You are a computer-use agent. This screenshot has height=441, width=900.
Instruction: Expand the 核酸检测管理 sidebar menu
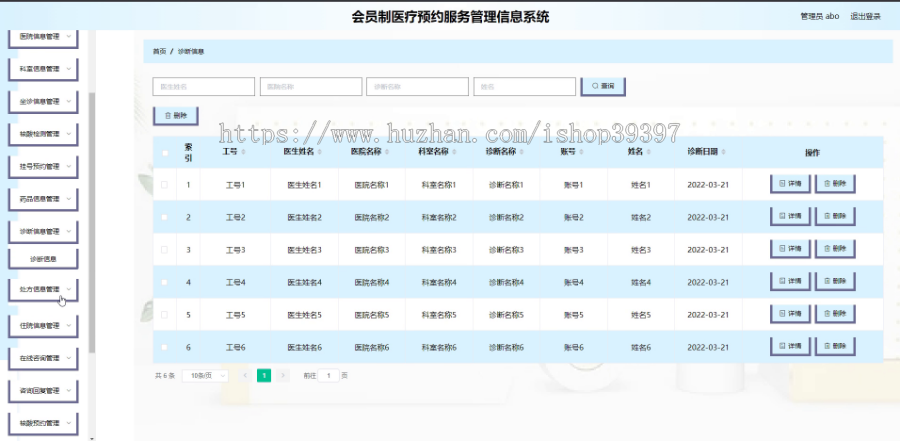43,134
